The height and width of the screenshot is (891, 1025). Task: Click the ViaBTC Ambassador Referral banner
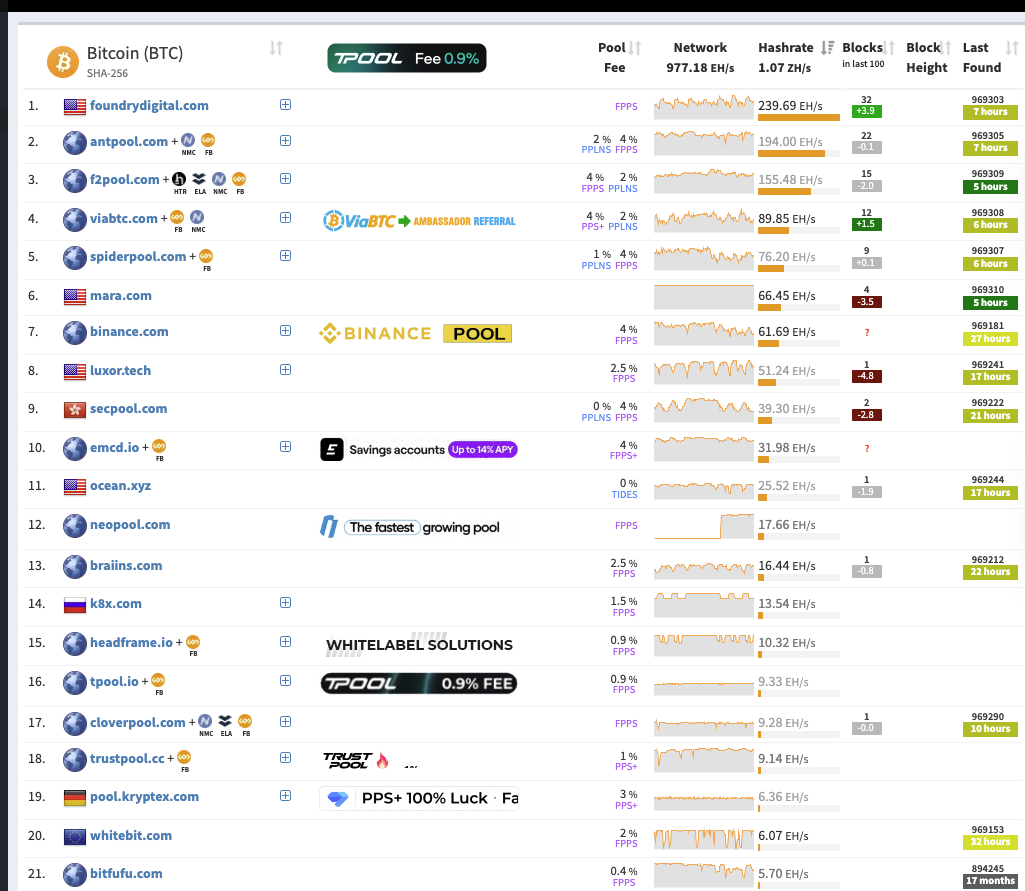(x=419, y=221)
